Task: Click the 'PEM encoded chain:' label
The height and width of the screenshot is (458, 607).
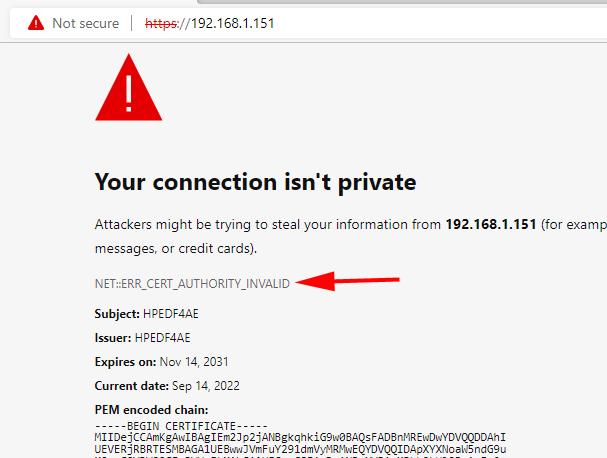Action: (x=151, y=410)
